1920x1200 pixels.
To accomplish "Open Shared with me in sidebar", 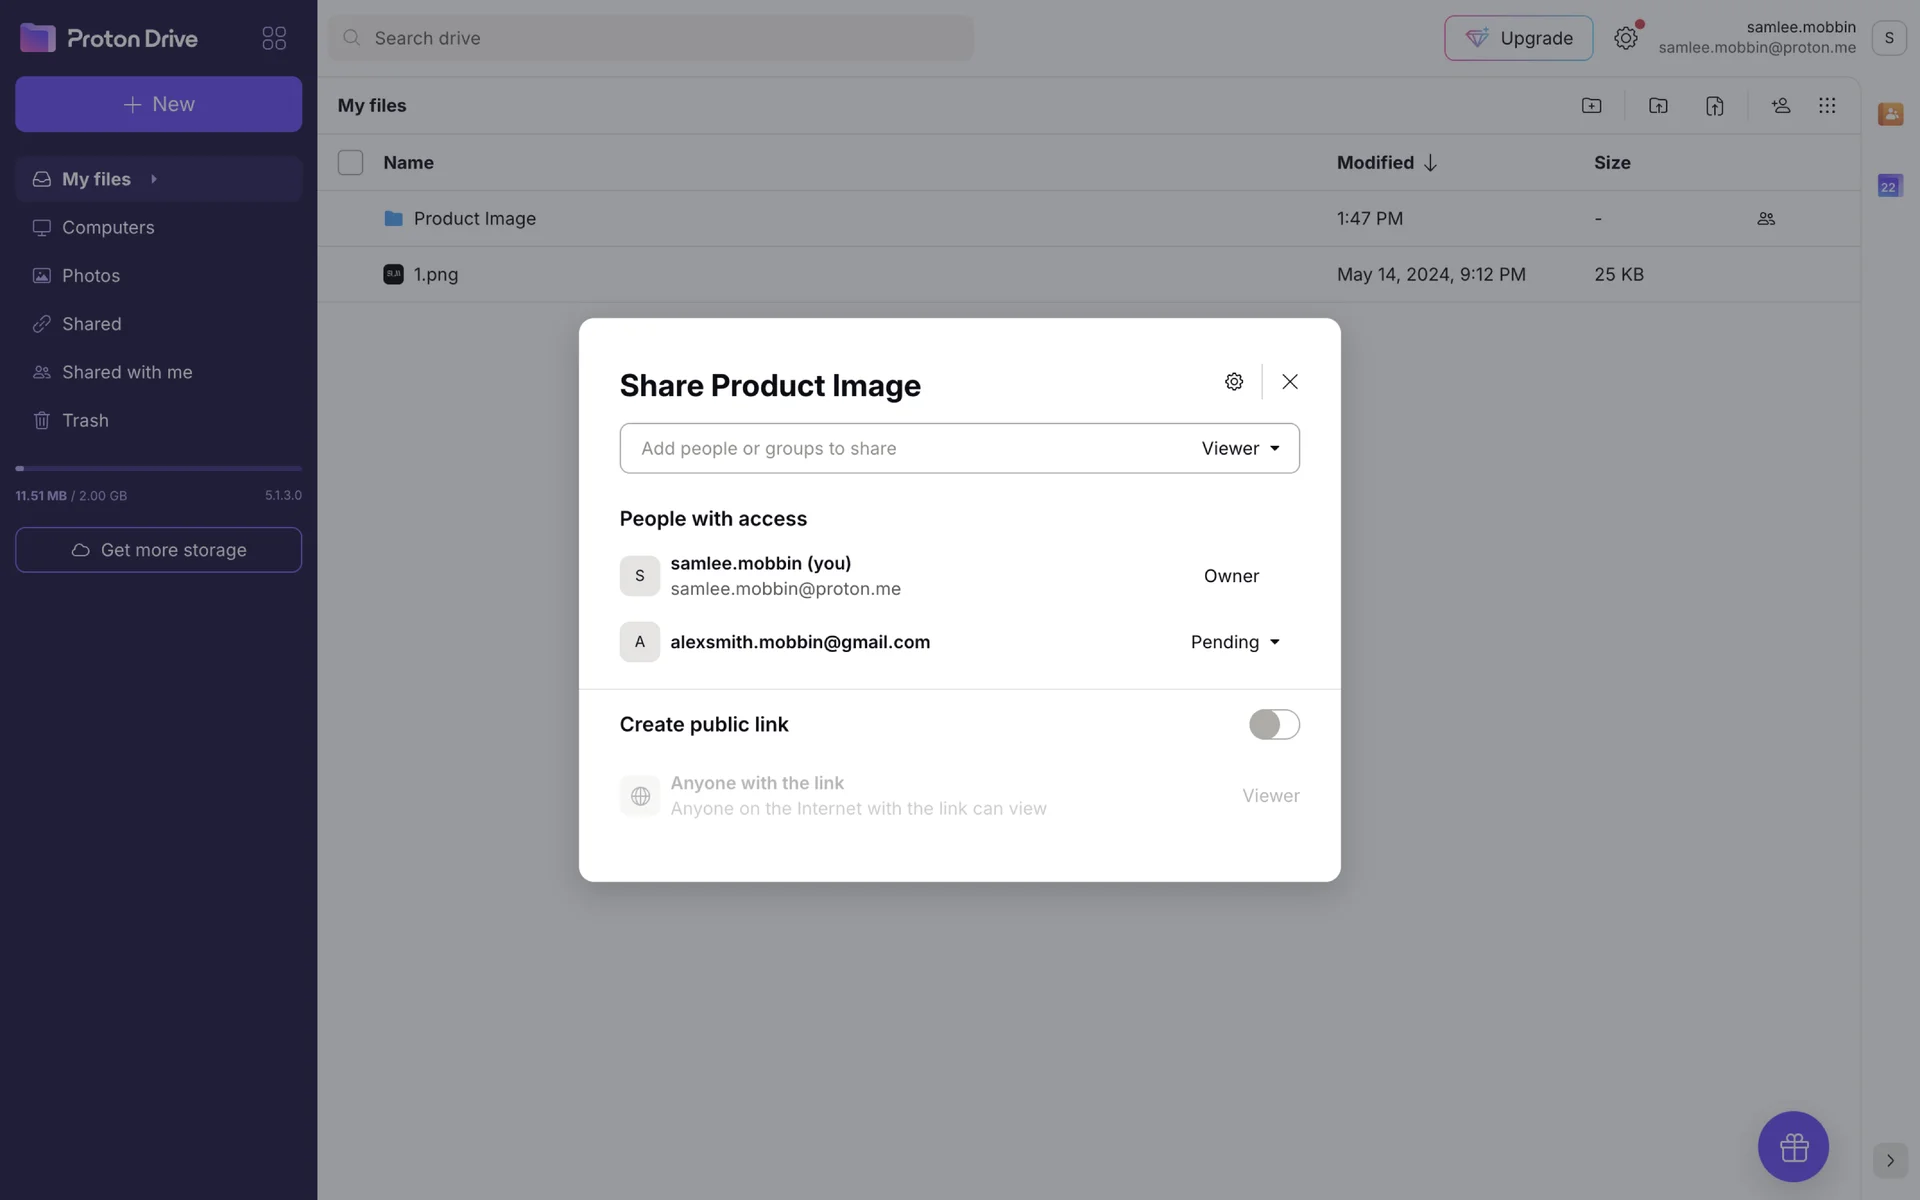I will coord(127,372).
